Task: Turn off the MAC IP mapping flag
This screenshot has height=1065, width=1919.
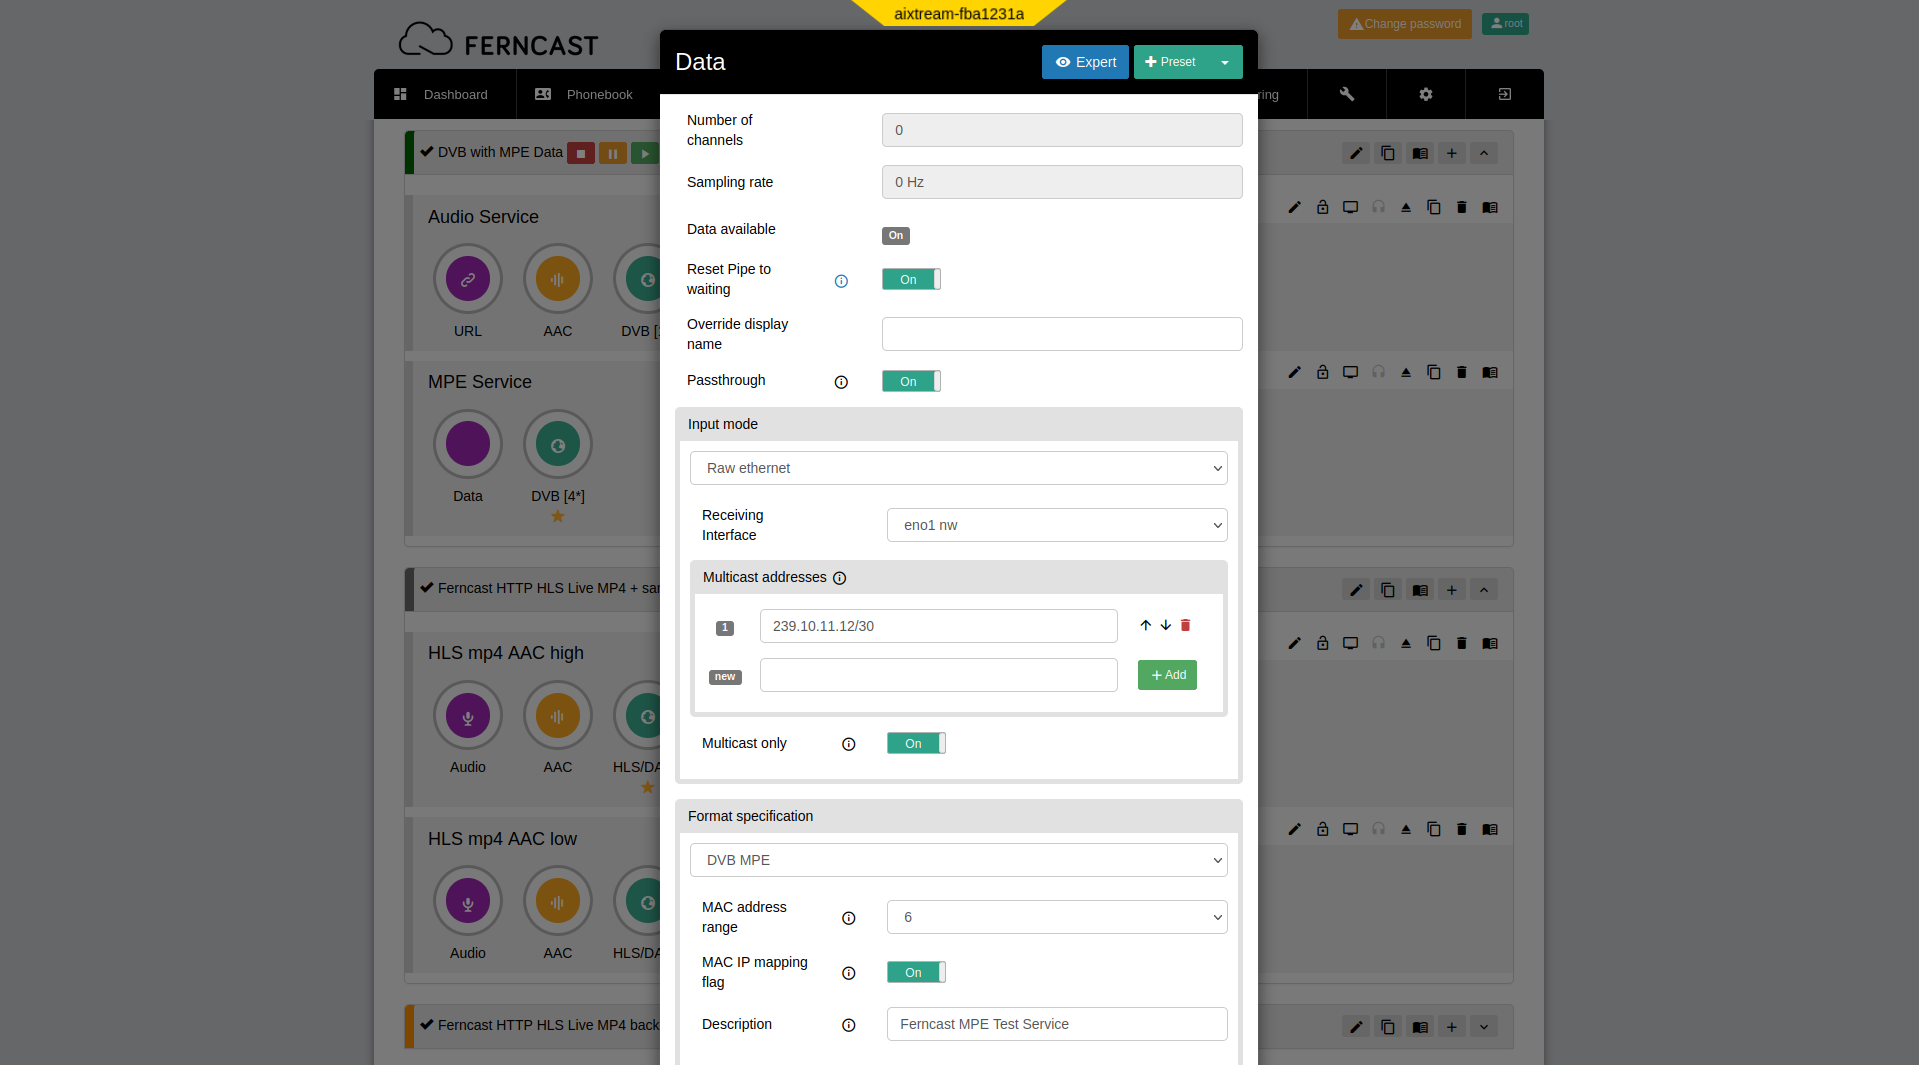Action: pyautogui.click(x=915, y=971)
